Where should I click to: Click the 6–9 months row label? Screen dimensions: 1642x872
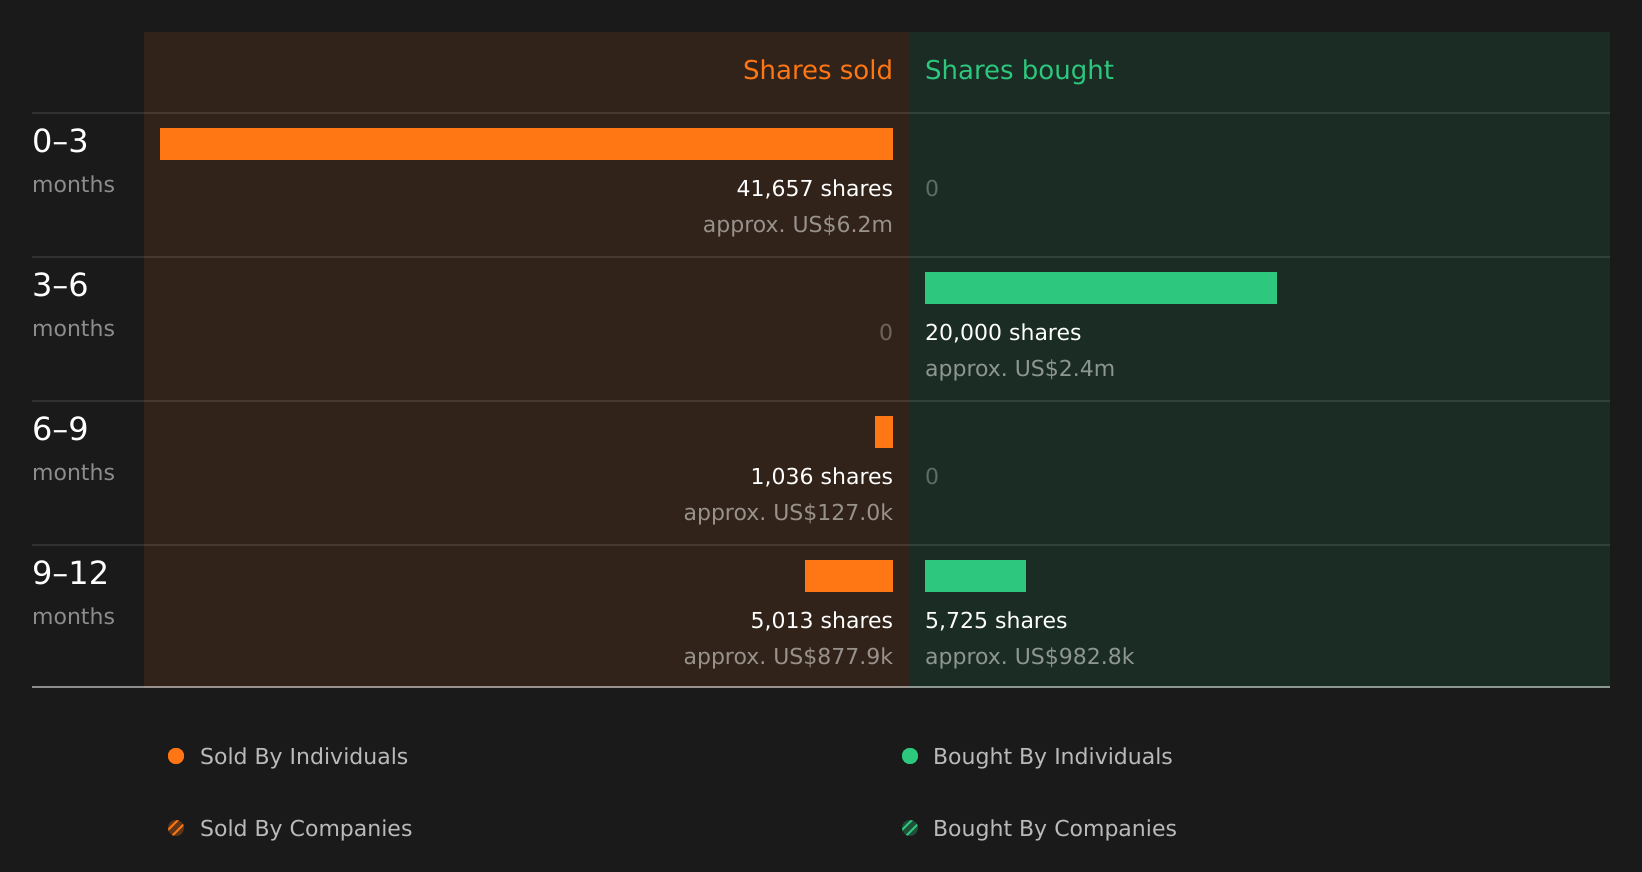(x=73, y=449)
